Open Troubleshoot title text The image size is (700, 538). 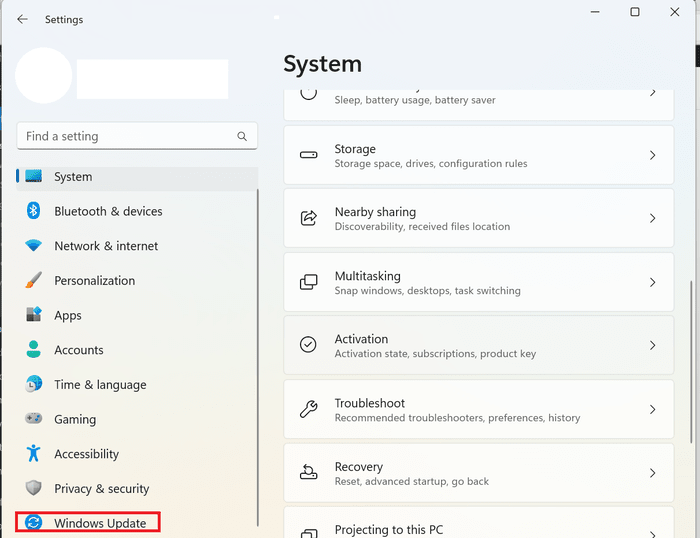[370, 403]
